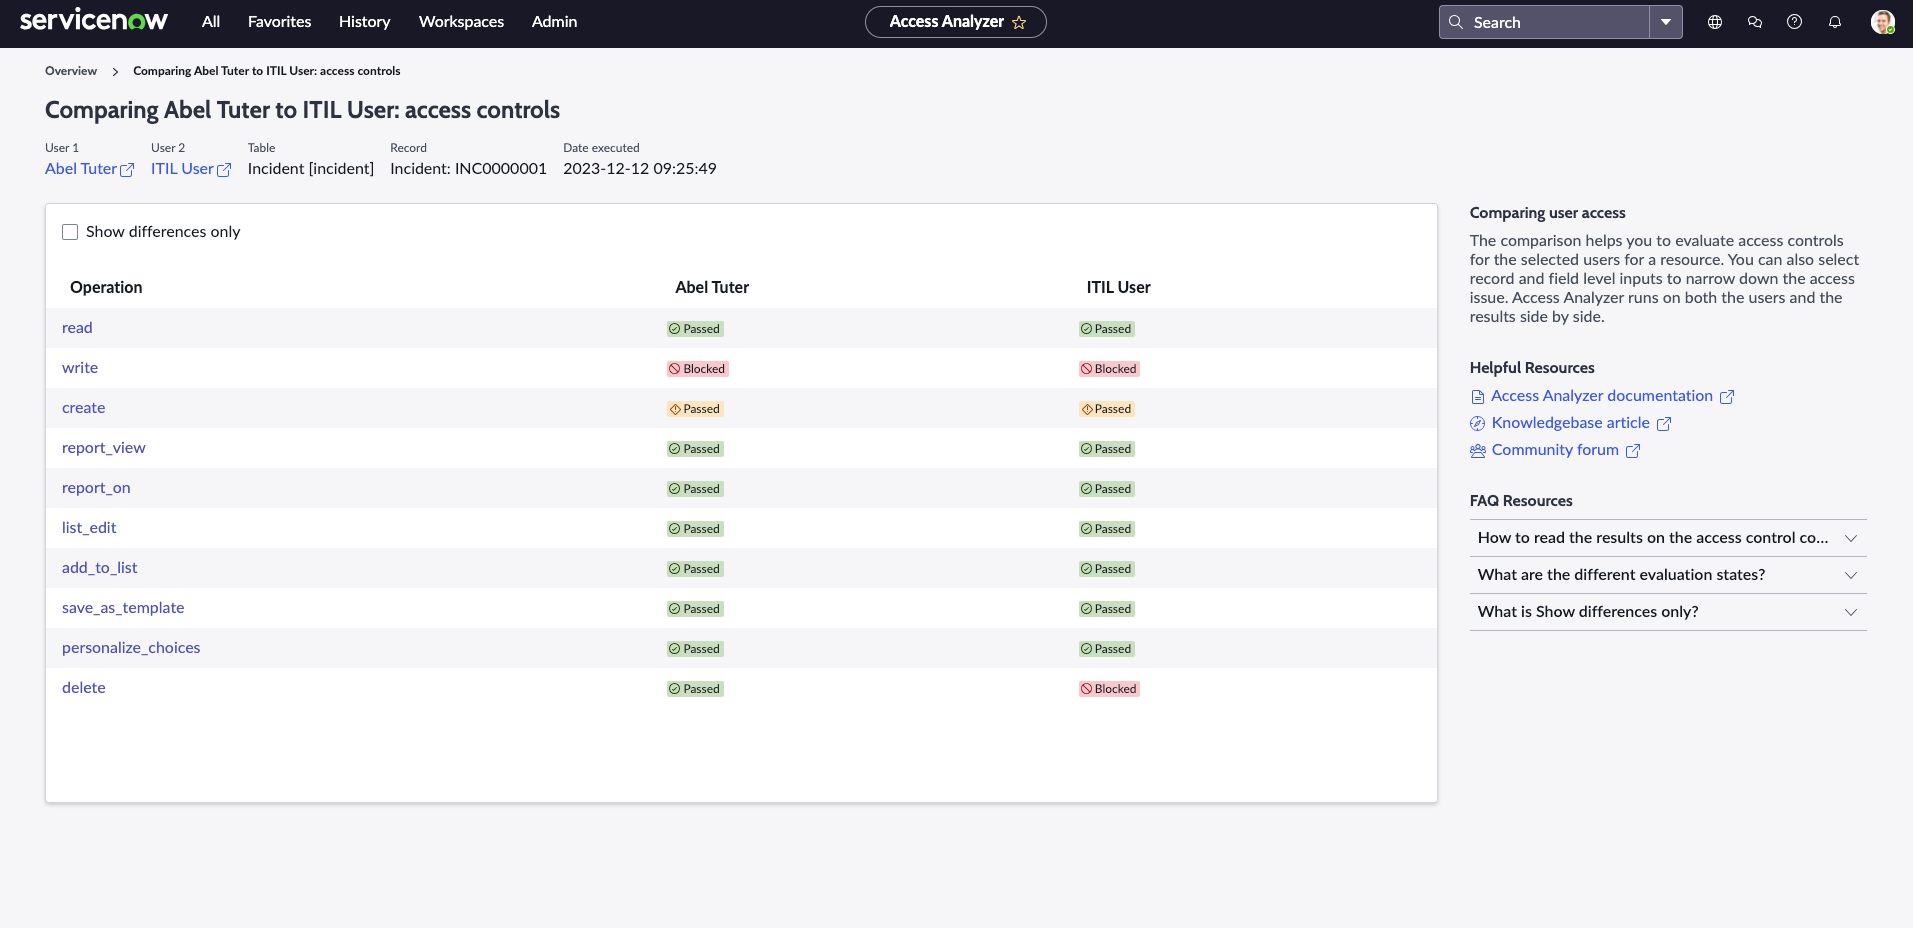Image resolution: width=1913 pixels, height=928 pixels.
Task: Open the Admin menu
Action: click(555, 22)
